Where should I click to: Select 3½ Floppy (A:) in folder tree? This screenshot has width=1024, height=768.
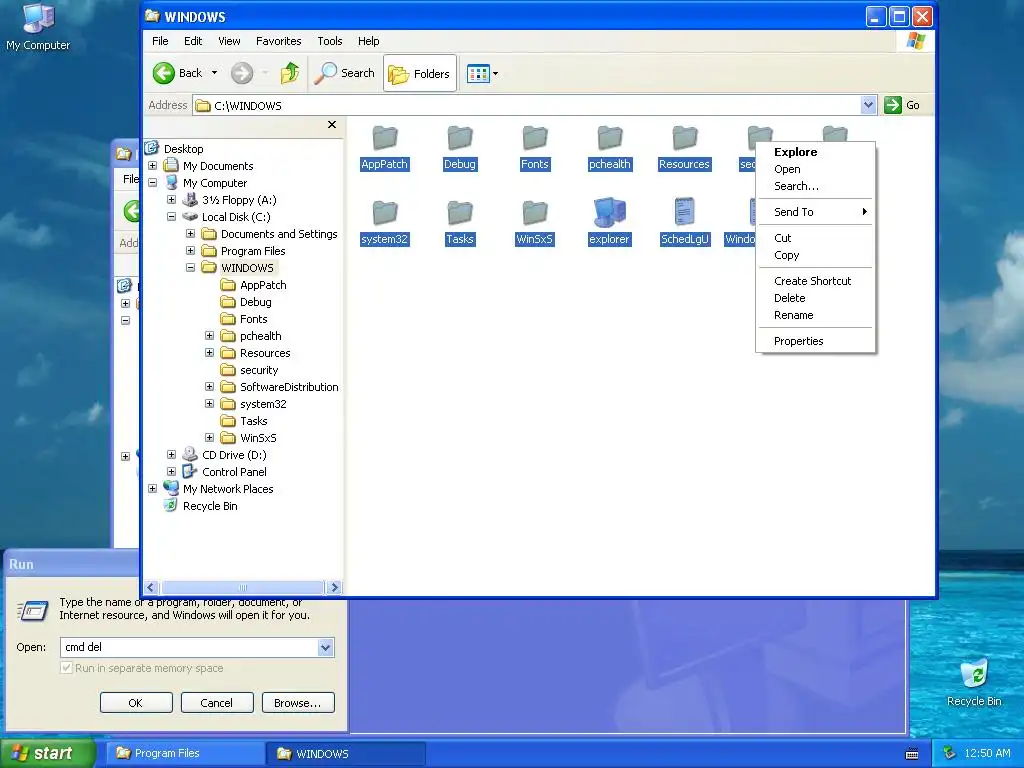(238, 200)
